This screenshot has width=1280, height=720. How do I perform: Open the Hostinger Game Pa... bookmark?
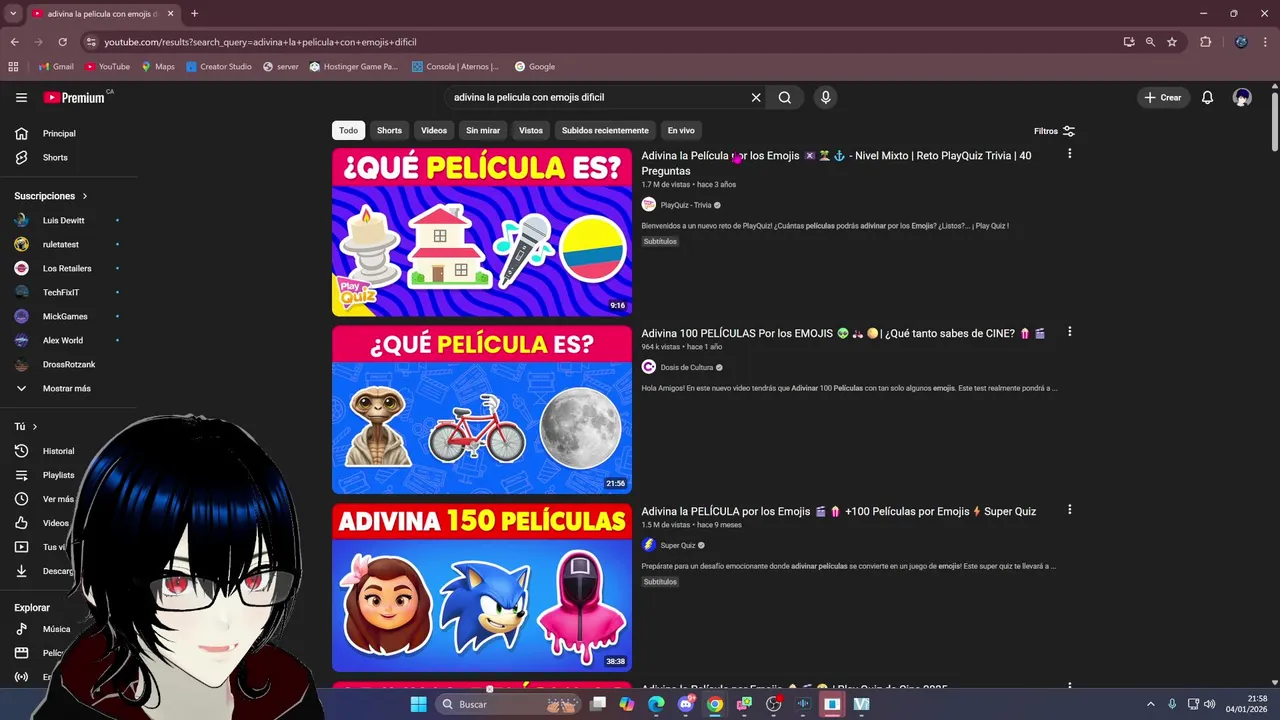tap(354, 67)
